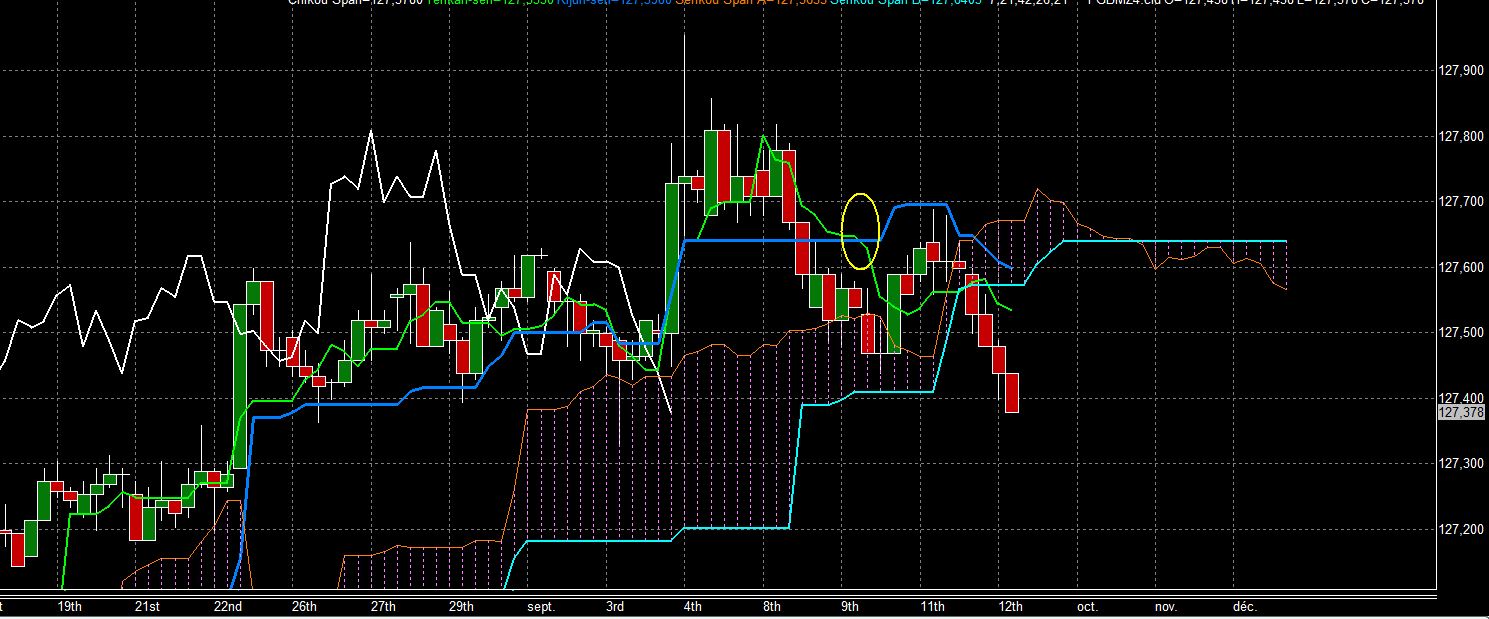The image size is (1489, 619).
Task: Click the 9th date label
Action: pyautogui.click(x=850, y=607)
